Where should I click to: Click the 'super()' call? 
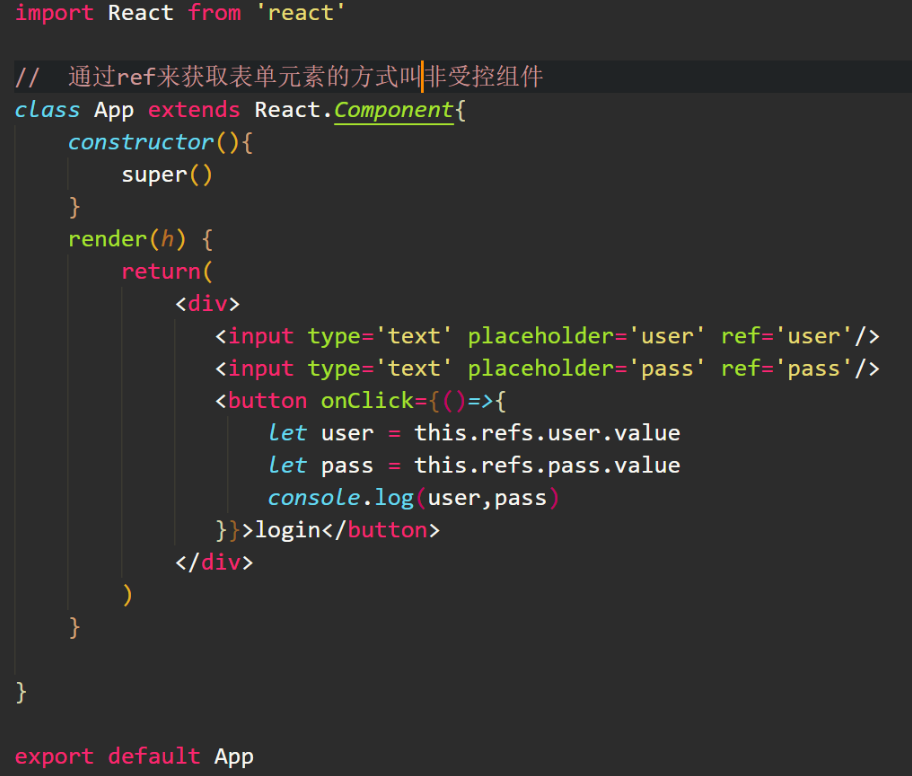tap(167, 175)
